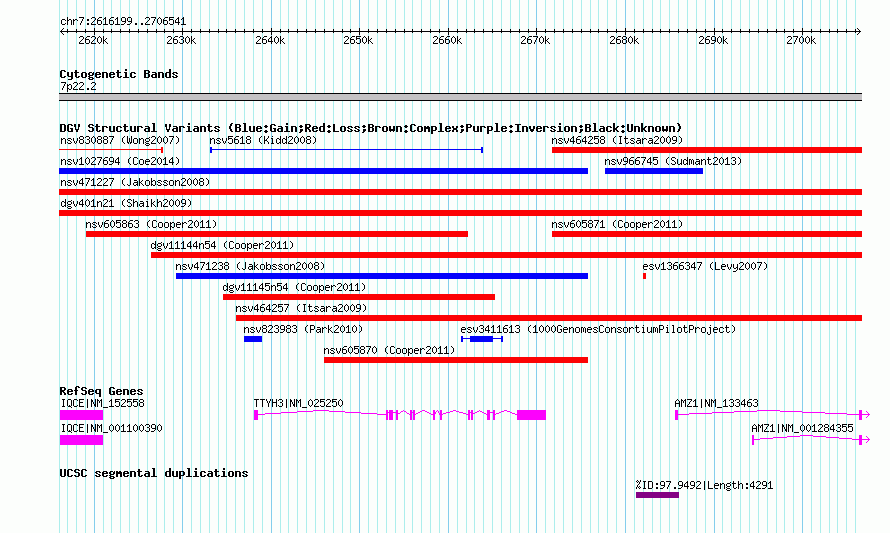The width and height of the screenshot is (890, 533).
Task: Click the AMZ1|NM_001284355 gene label
Action: tap(803, 428)
